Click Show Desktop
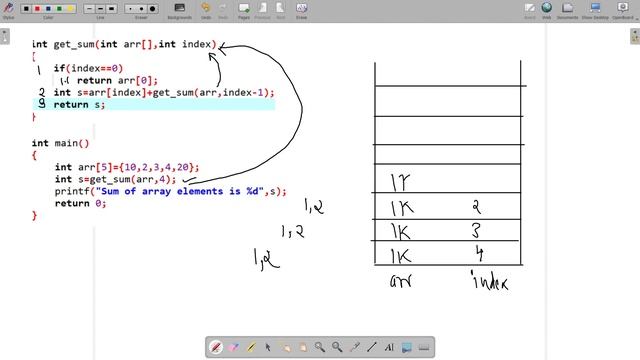Image resolution: width=640 pixels, height=360 pixels. pos(595,10)
